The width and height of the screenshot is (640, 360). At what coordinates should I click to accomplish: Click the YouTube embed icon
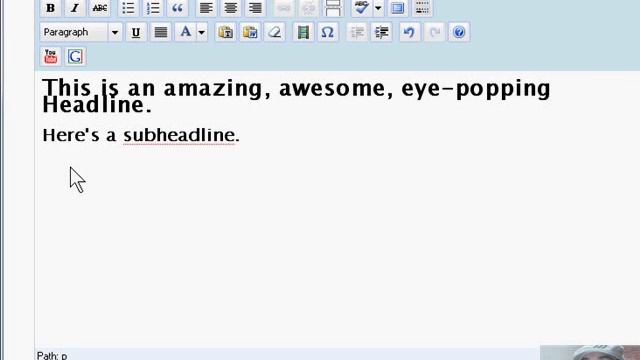(51, 56)
